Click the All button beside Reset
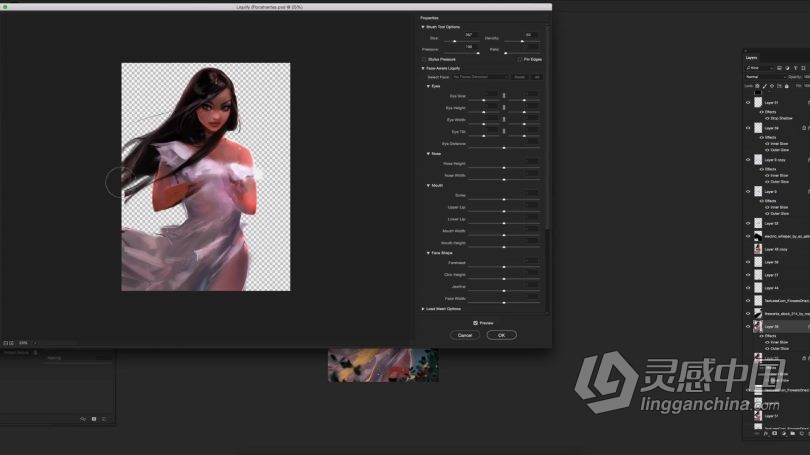This screenshot has height=455, width=810. pyautogui.click(x=537, y=77)
